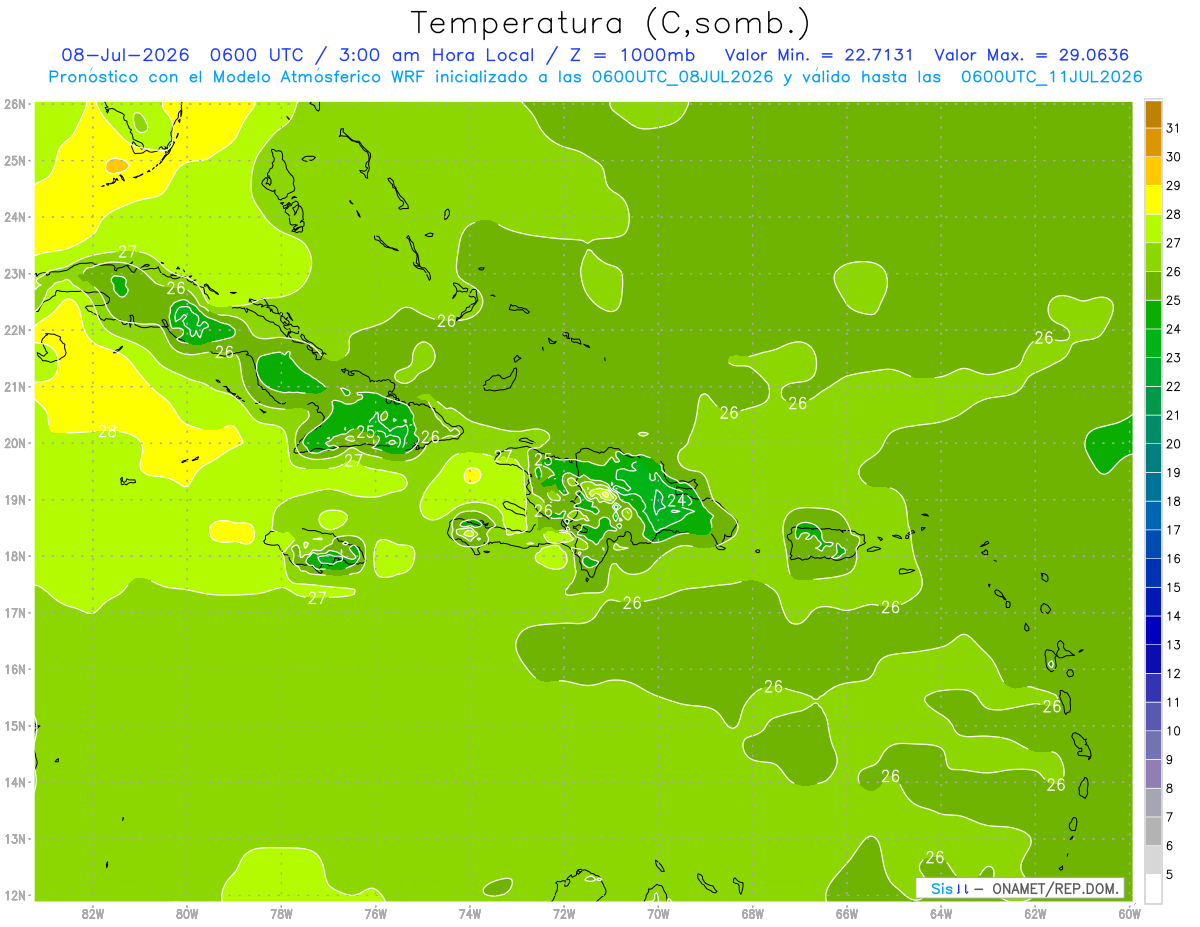Screen dimensions: 1200x927
Task: Pick the legend swatch between 25 and 26
Action: [x=1153, y=286]
